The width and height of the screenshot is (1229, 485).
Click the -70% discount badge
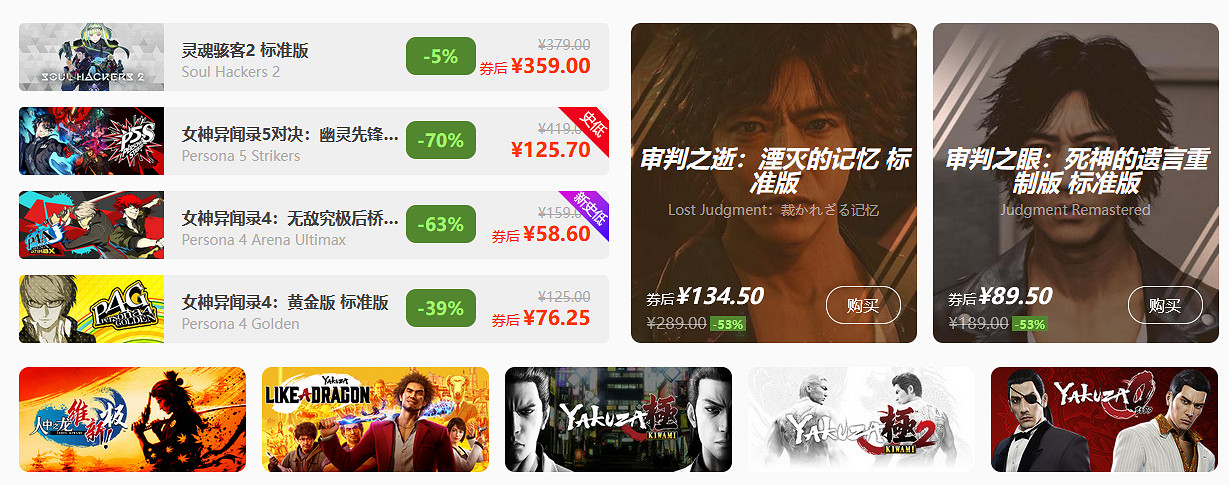tap(441, 140)
